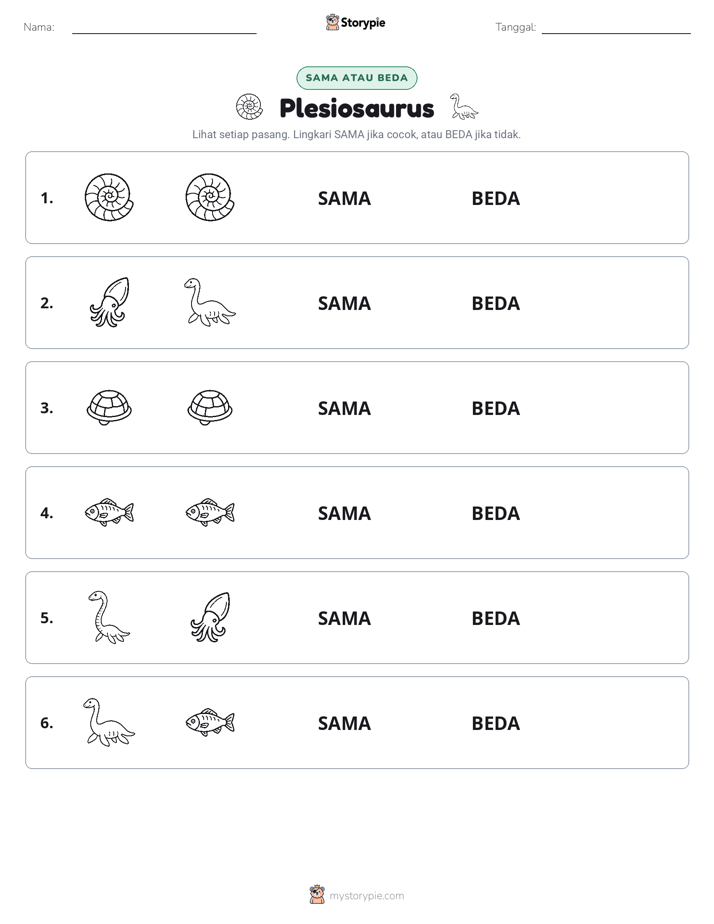Image resolution: width=714 pixels, height=924 pixels.
Task: Click the squid picture in row 2
Action: 110,302
